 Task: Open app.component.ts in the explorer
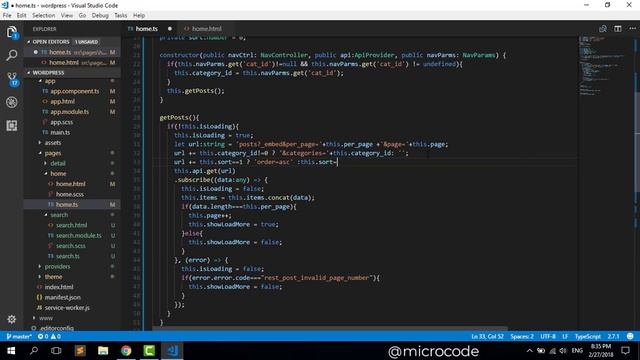pos(75,91)
